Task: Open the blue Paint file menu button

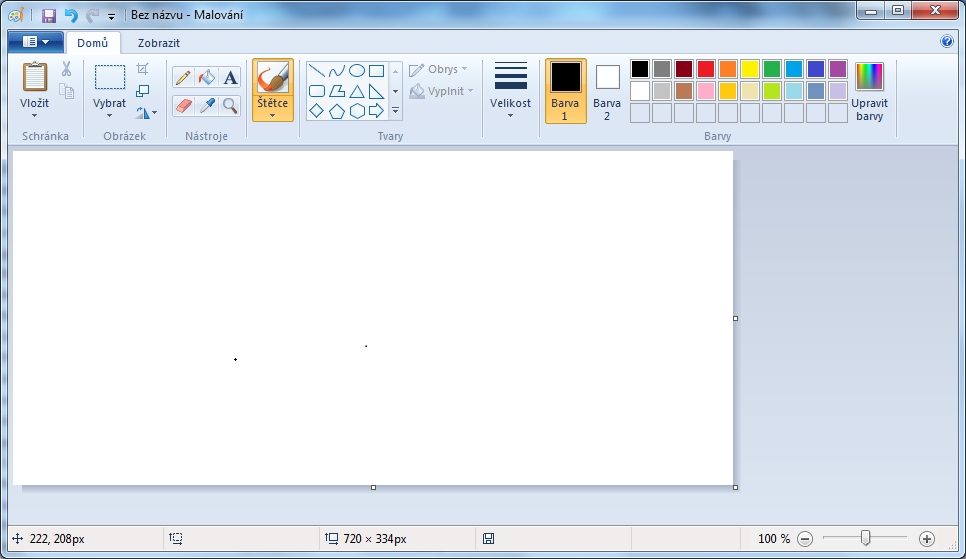Action: tap(36, 42)
